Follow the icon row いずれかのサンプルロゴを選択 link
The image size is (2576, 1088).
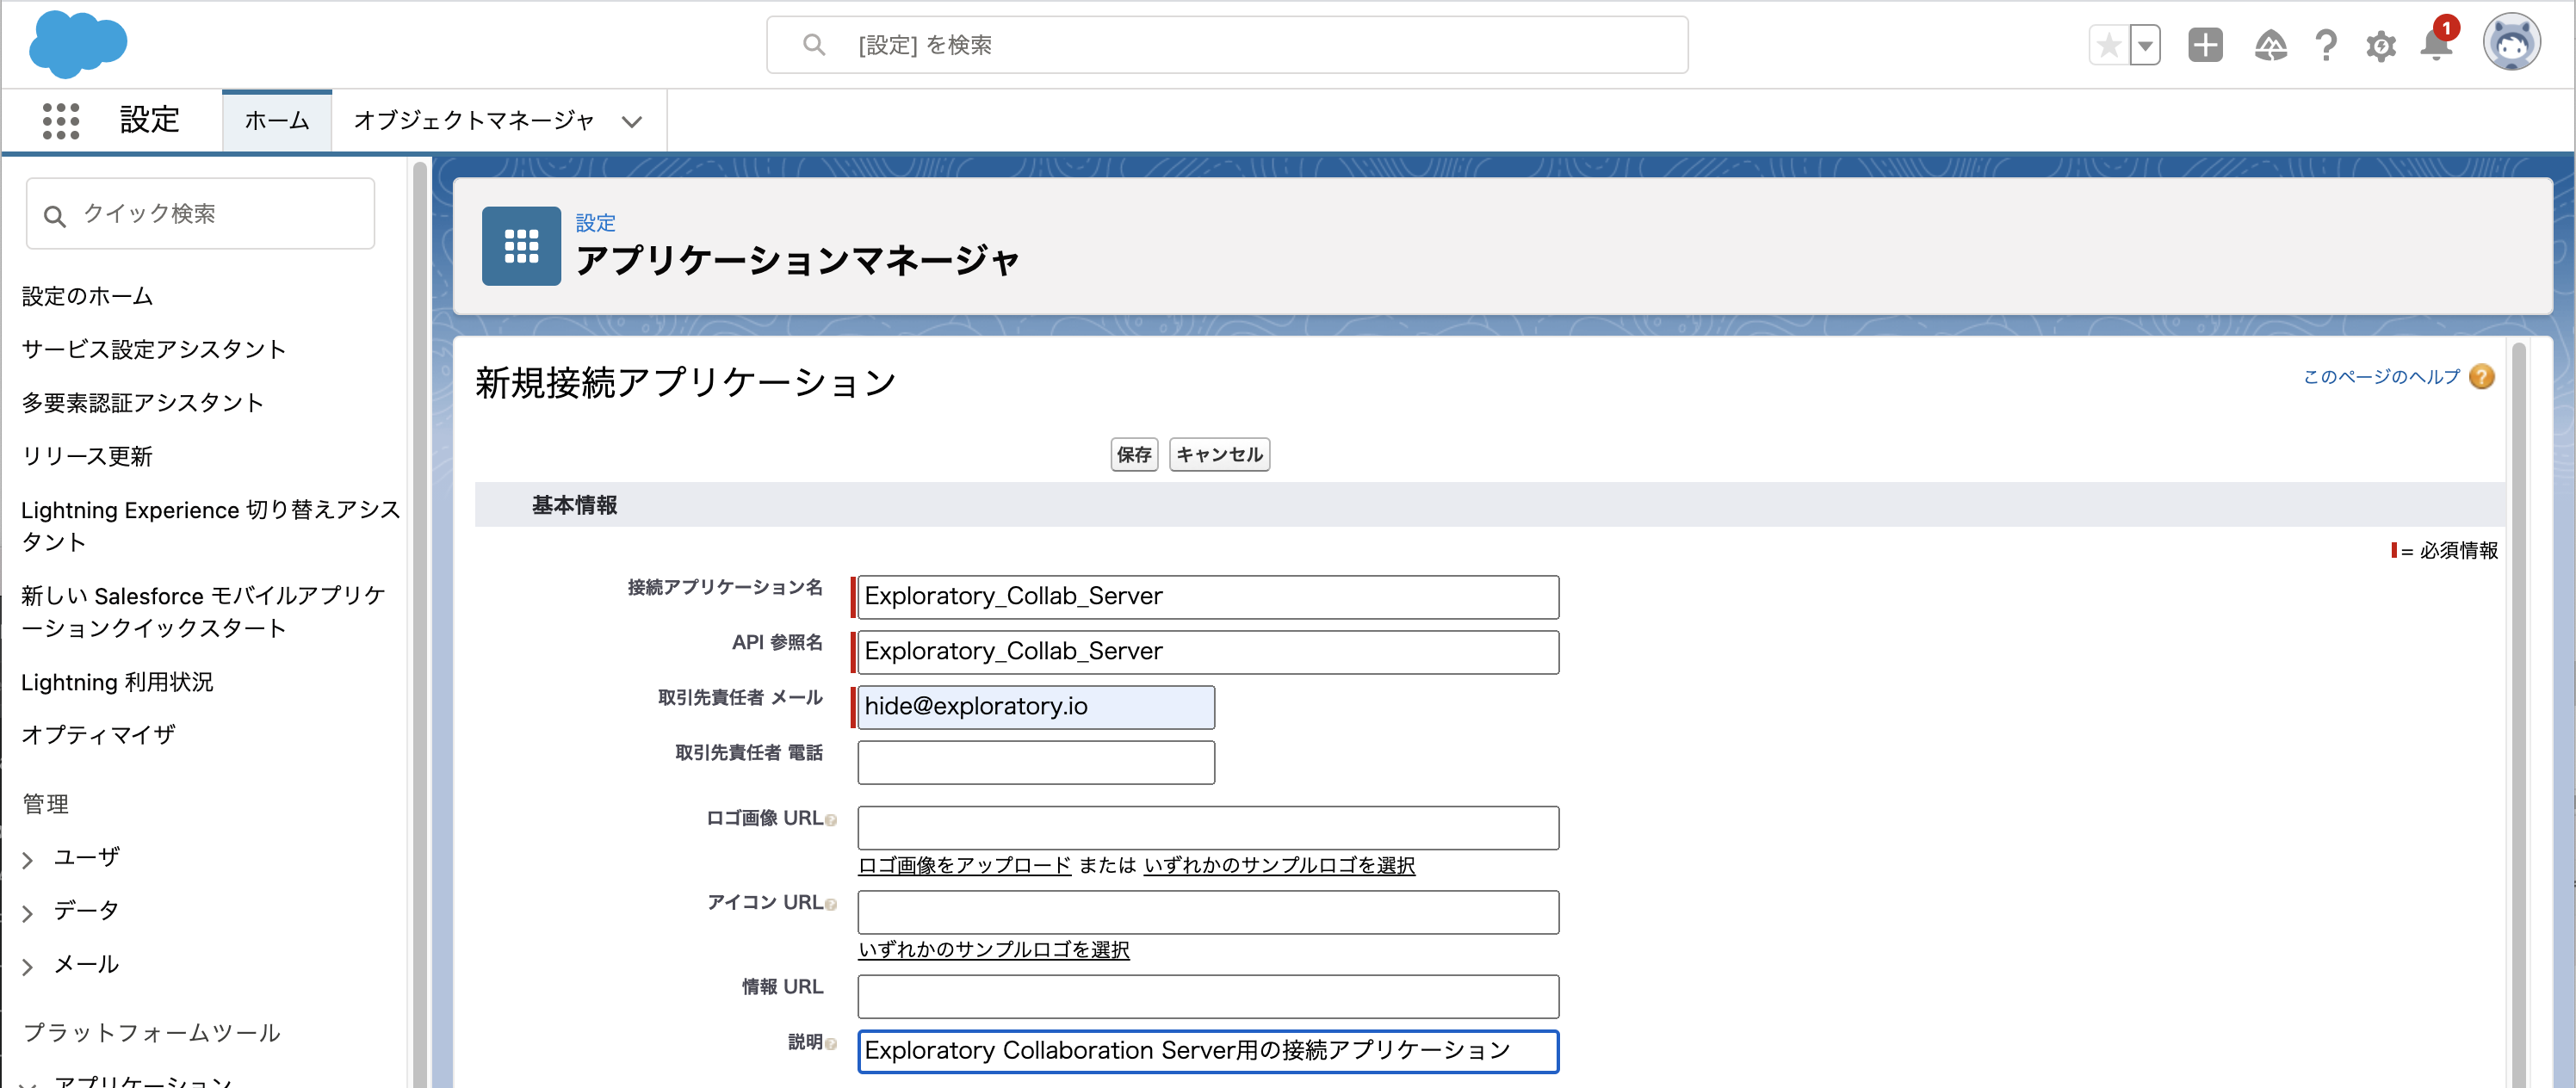pos(994,949)
